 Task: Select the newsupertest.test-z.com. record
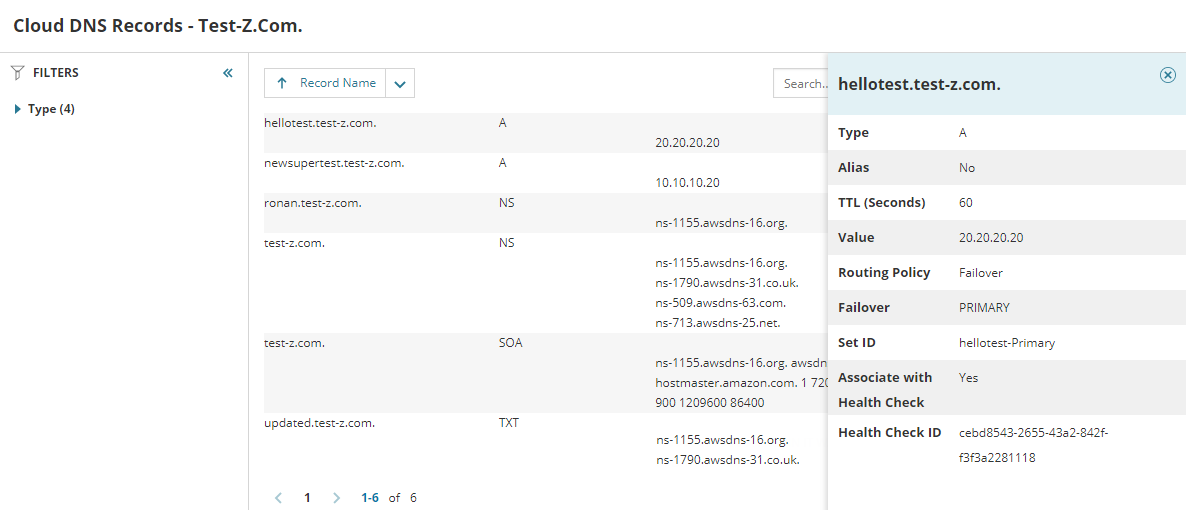coord(334,163)
